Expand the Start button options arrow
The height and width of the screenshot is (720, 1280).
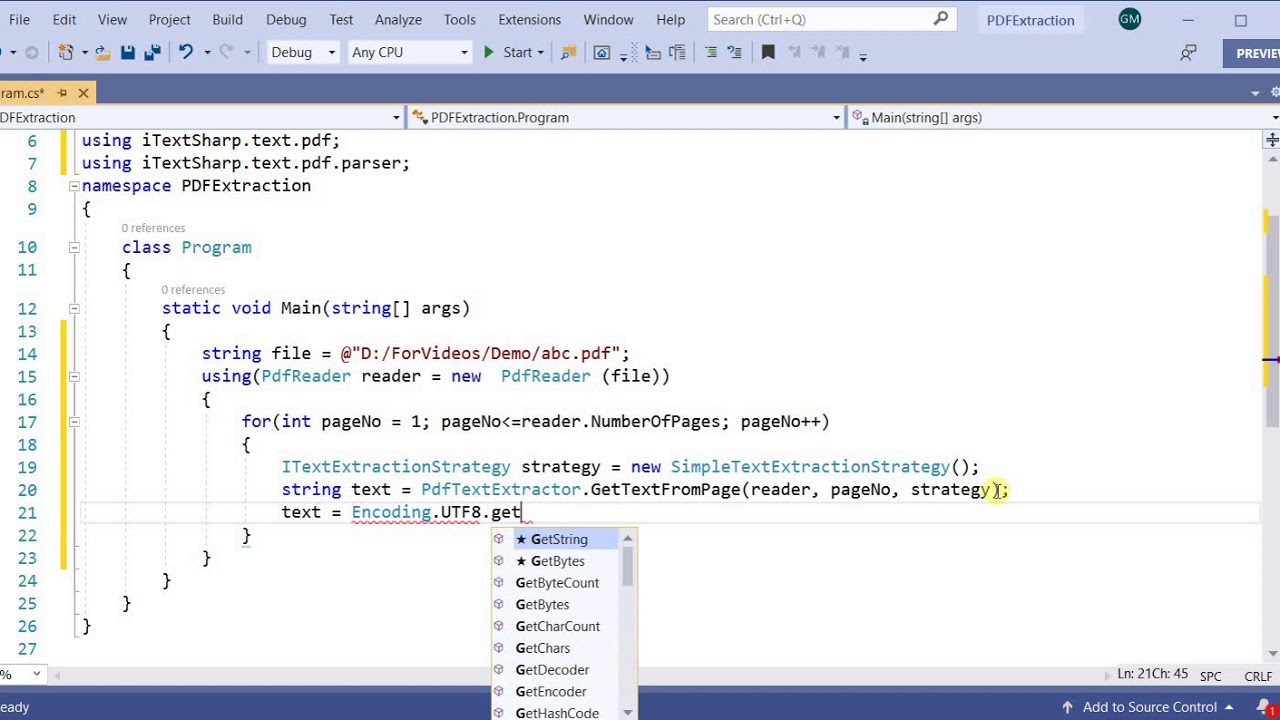click(x=540, y=53)
